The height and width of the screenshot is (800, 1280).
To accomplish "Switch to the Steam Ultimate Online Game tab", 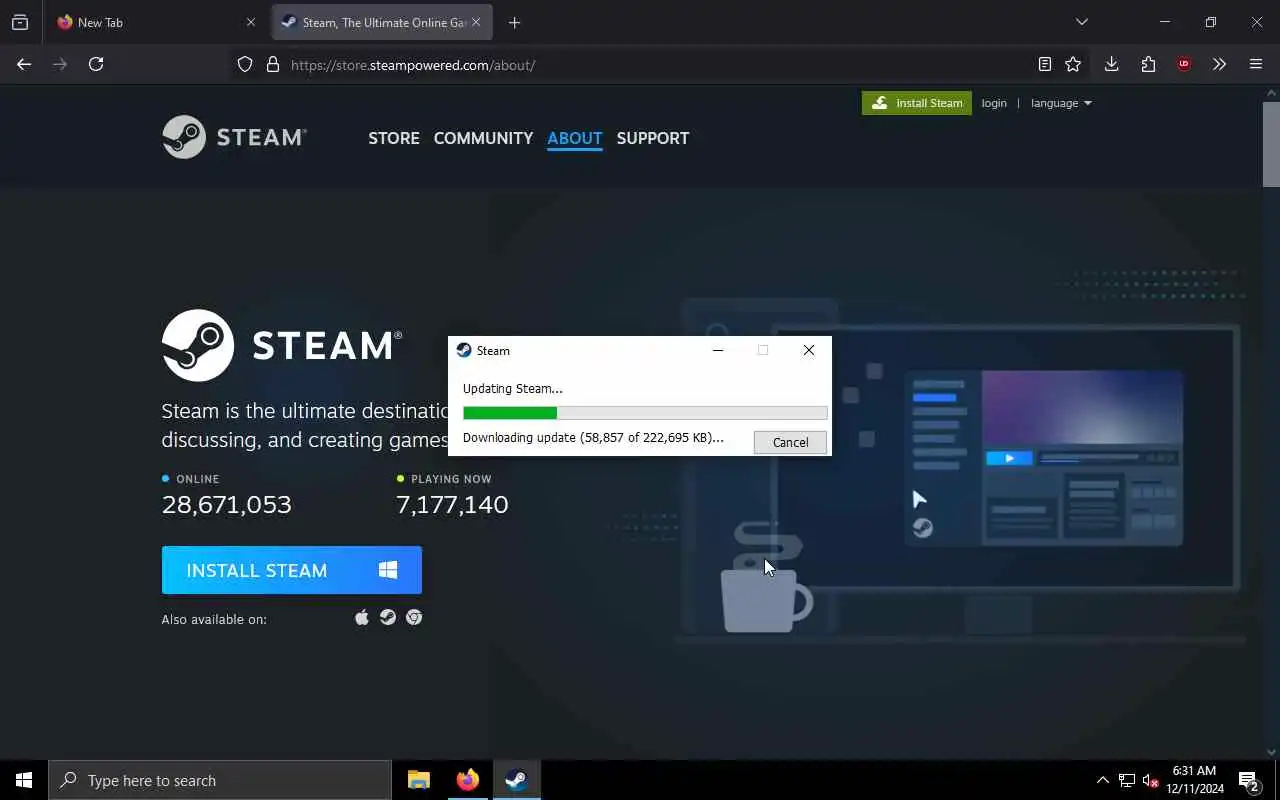I will tap(382, 22).
